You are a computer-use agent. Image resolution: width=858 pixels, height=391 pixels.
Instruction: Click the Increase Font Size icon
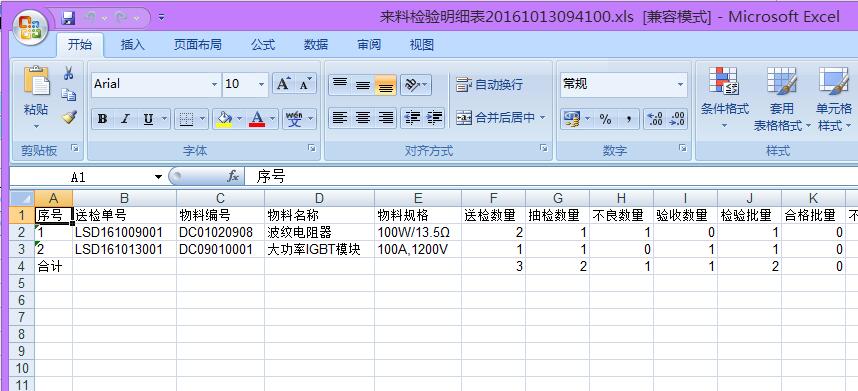(283, 84)
